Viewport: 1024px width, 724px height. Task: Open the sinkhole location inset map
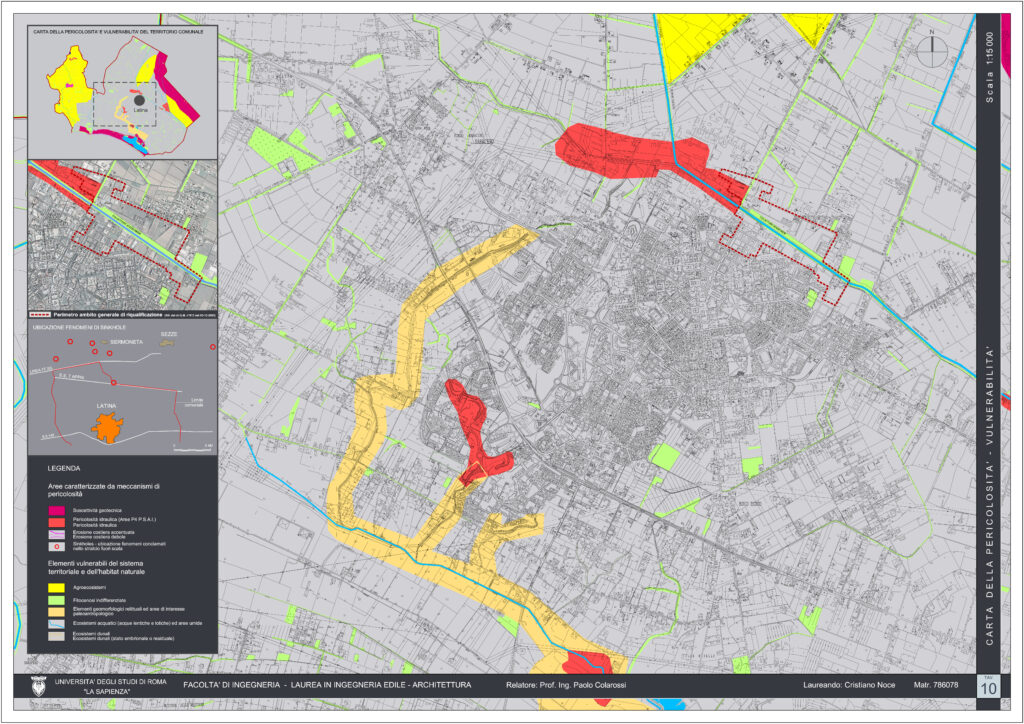pos(123,387)
